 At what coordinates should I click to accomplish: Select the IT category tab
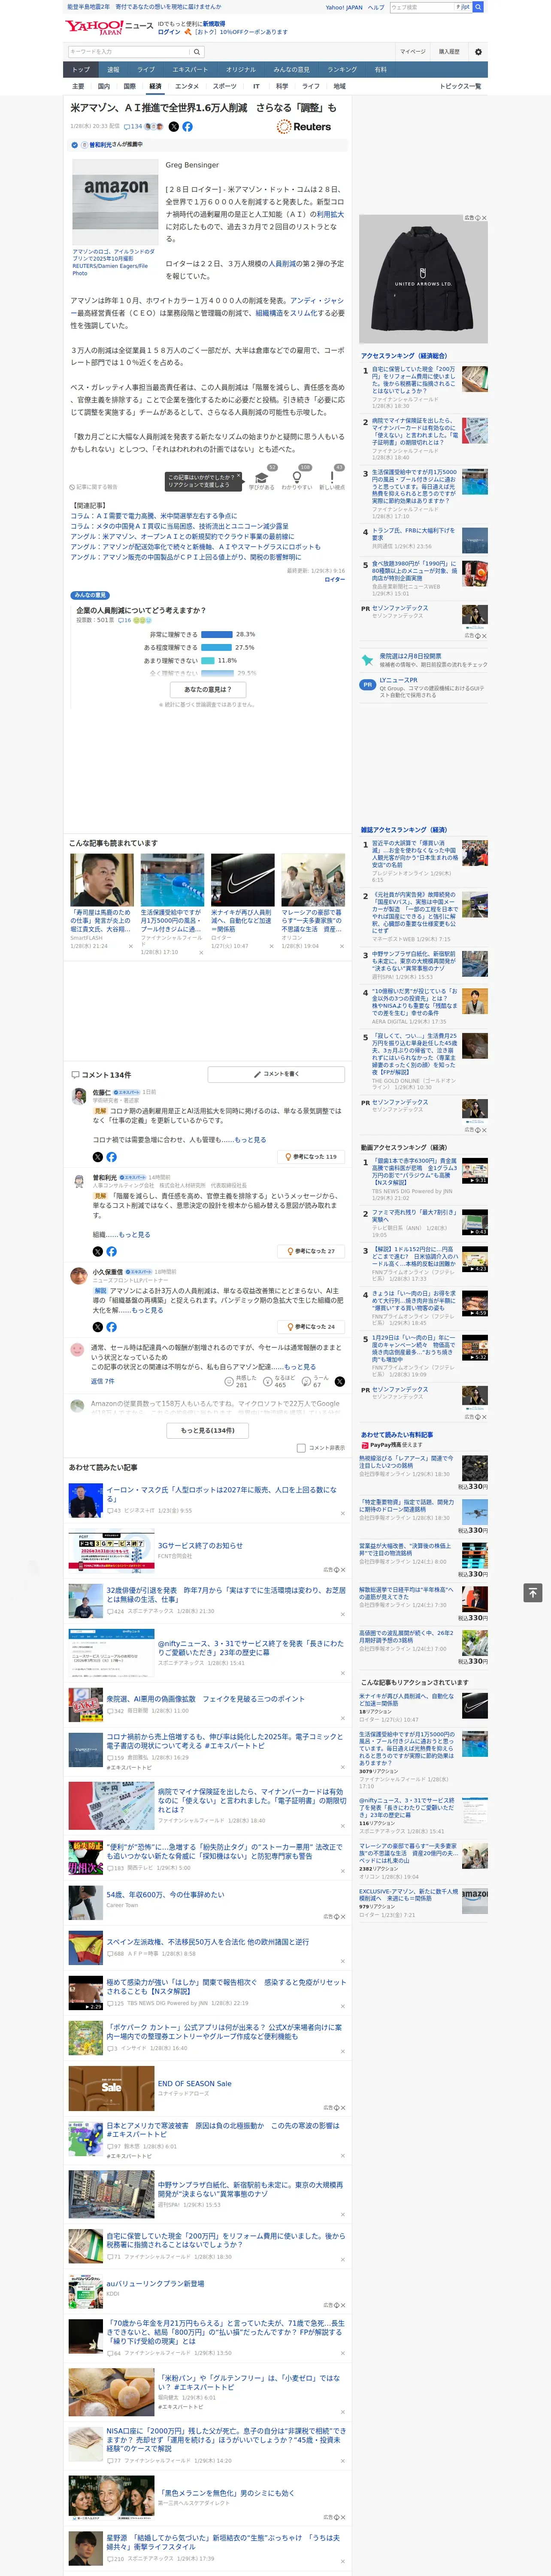pos(256,86)
